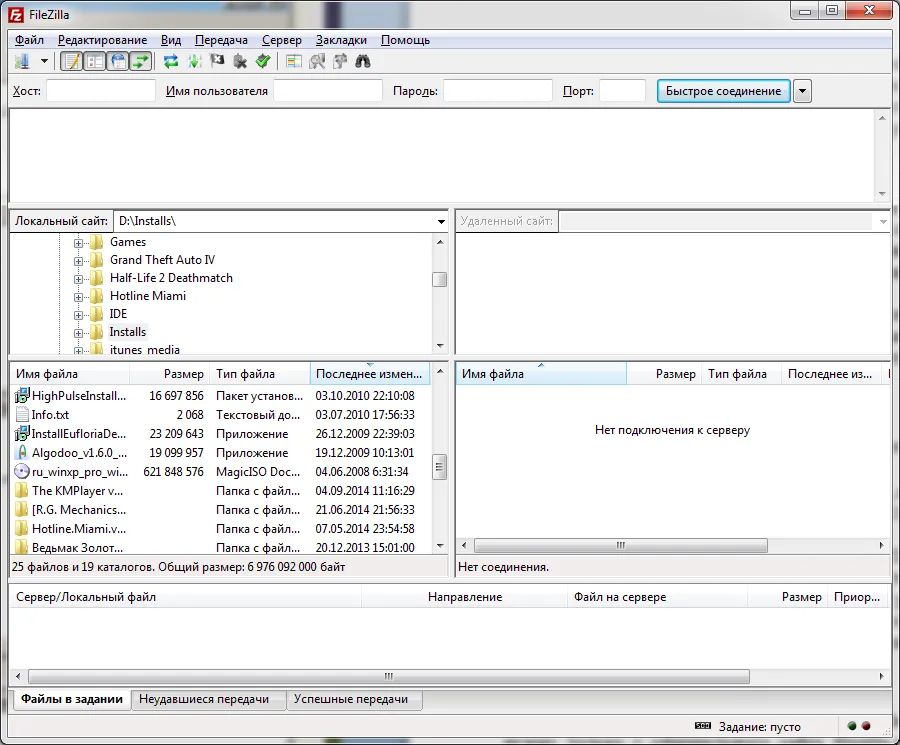Sort remote files by Имя файла column
The height and width of the screenshot is (745, 900).
(x=541, y=374)
